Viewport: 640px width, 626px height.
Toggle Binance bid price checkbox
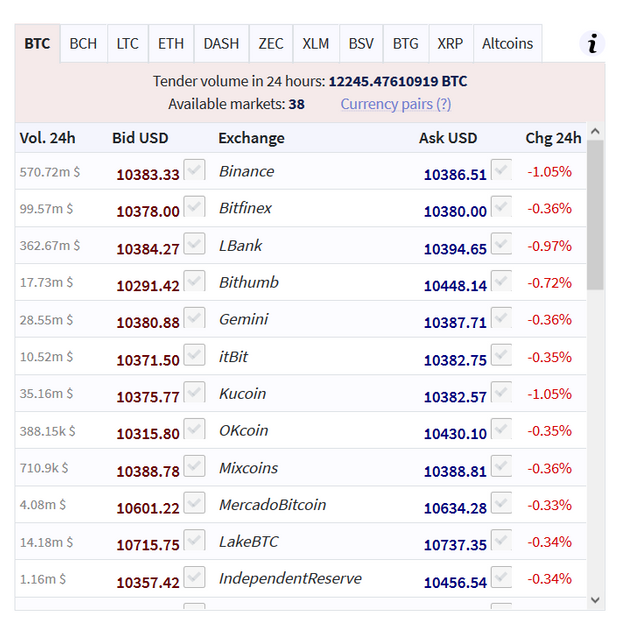pos(195,170)
